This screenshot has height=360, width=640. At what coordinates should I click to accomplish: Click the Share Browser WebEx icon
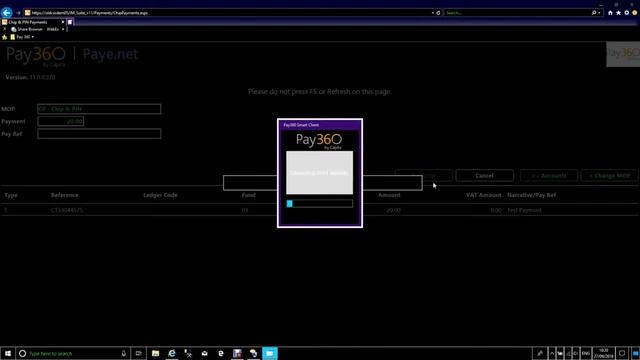click(13, 29)
